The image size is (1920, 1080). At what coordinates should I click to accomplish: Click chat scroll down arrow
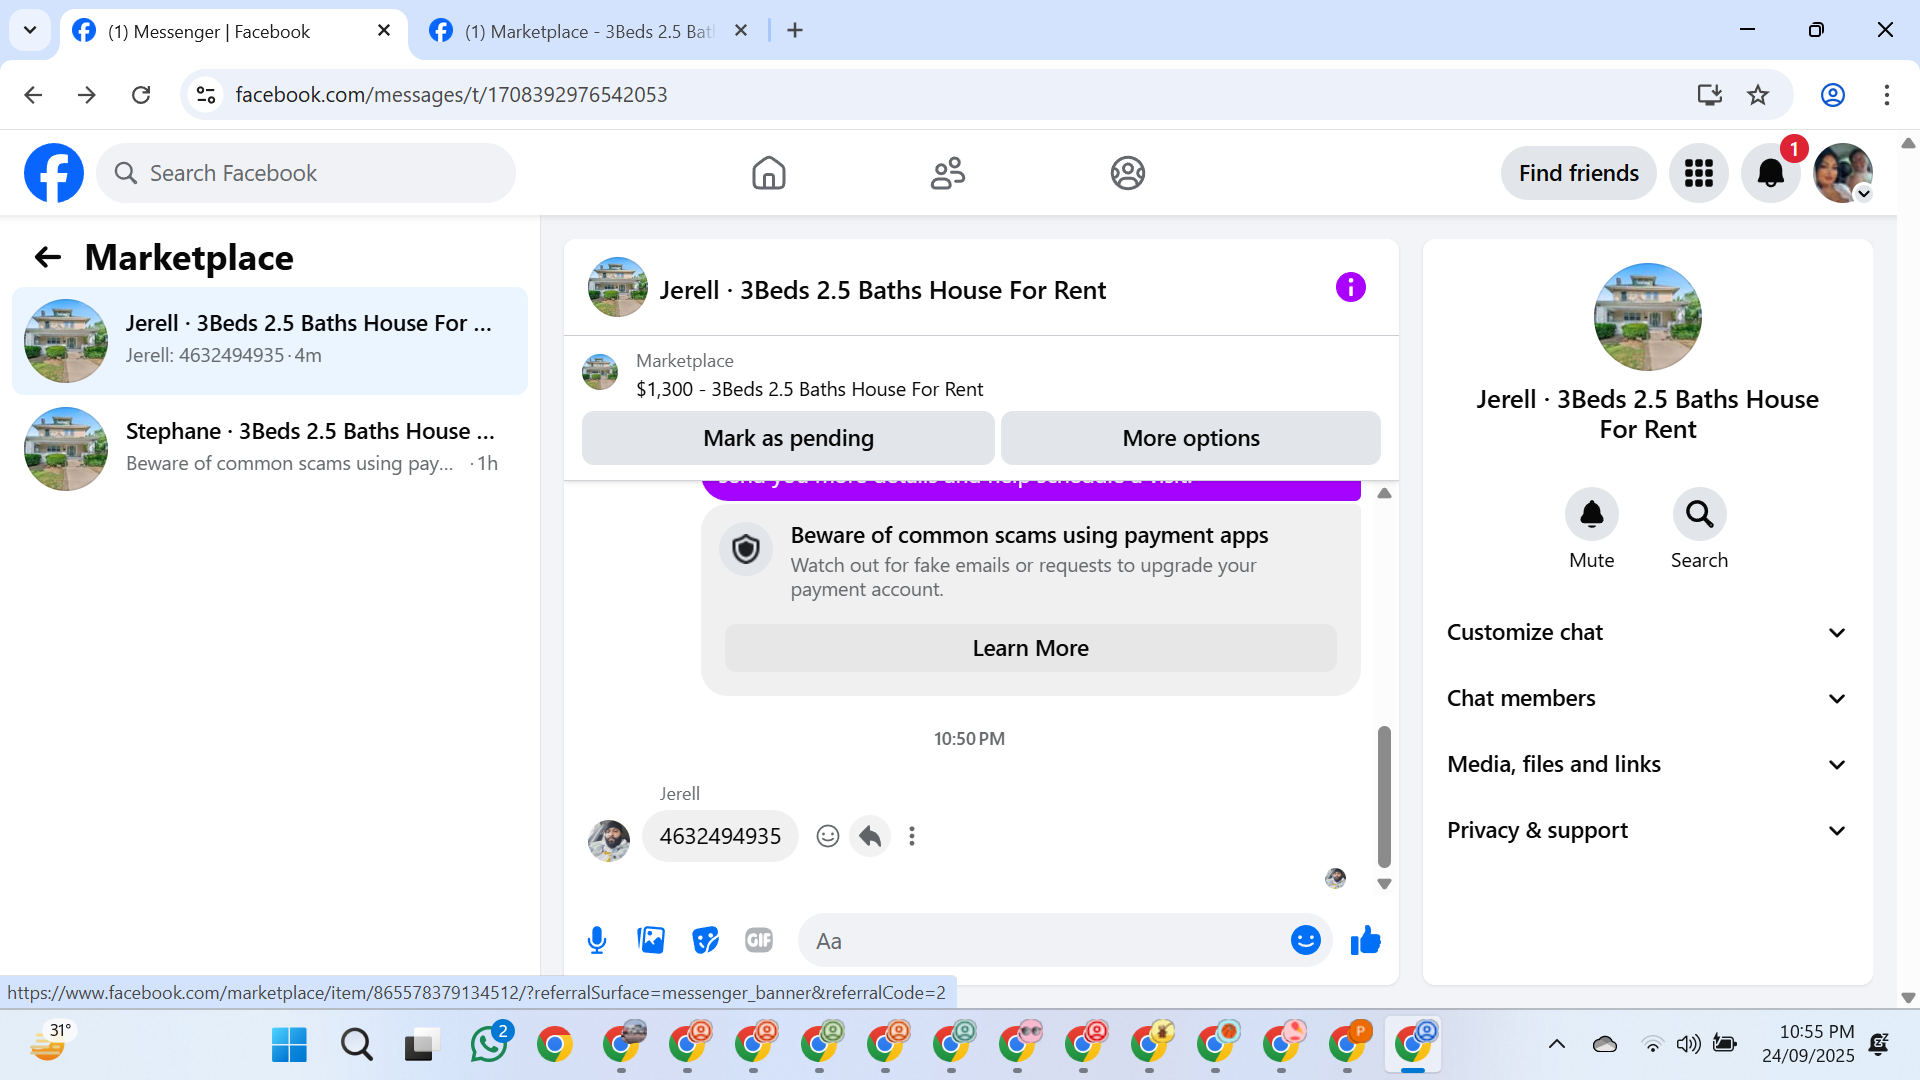pos(1384,883)
